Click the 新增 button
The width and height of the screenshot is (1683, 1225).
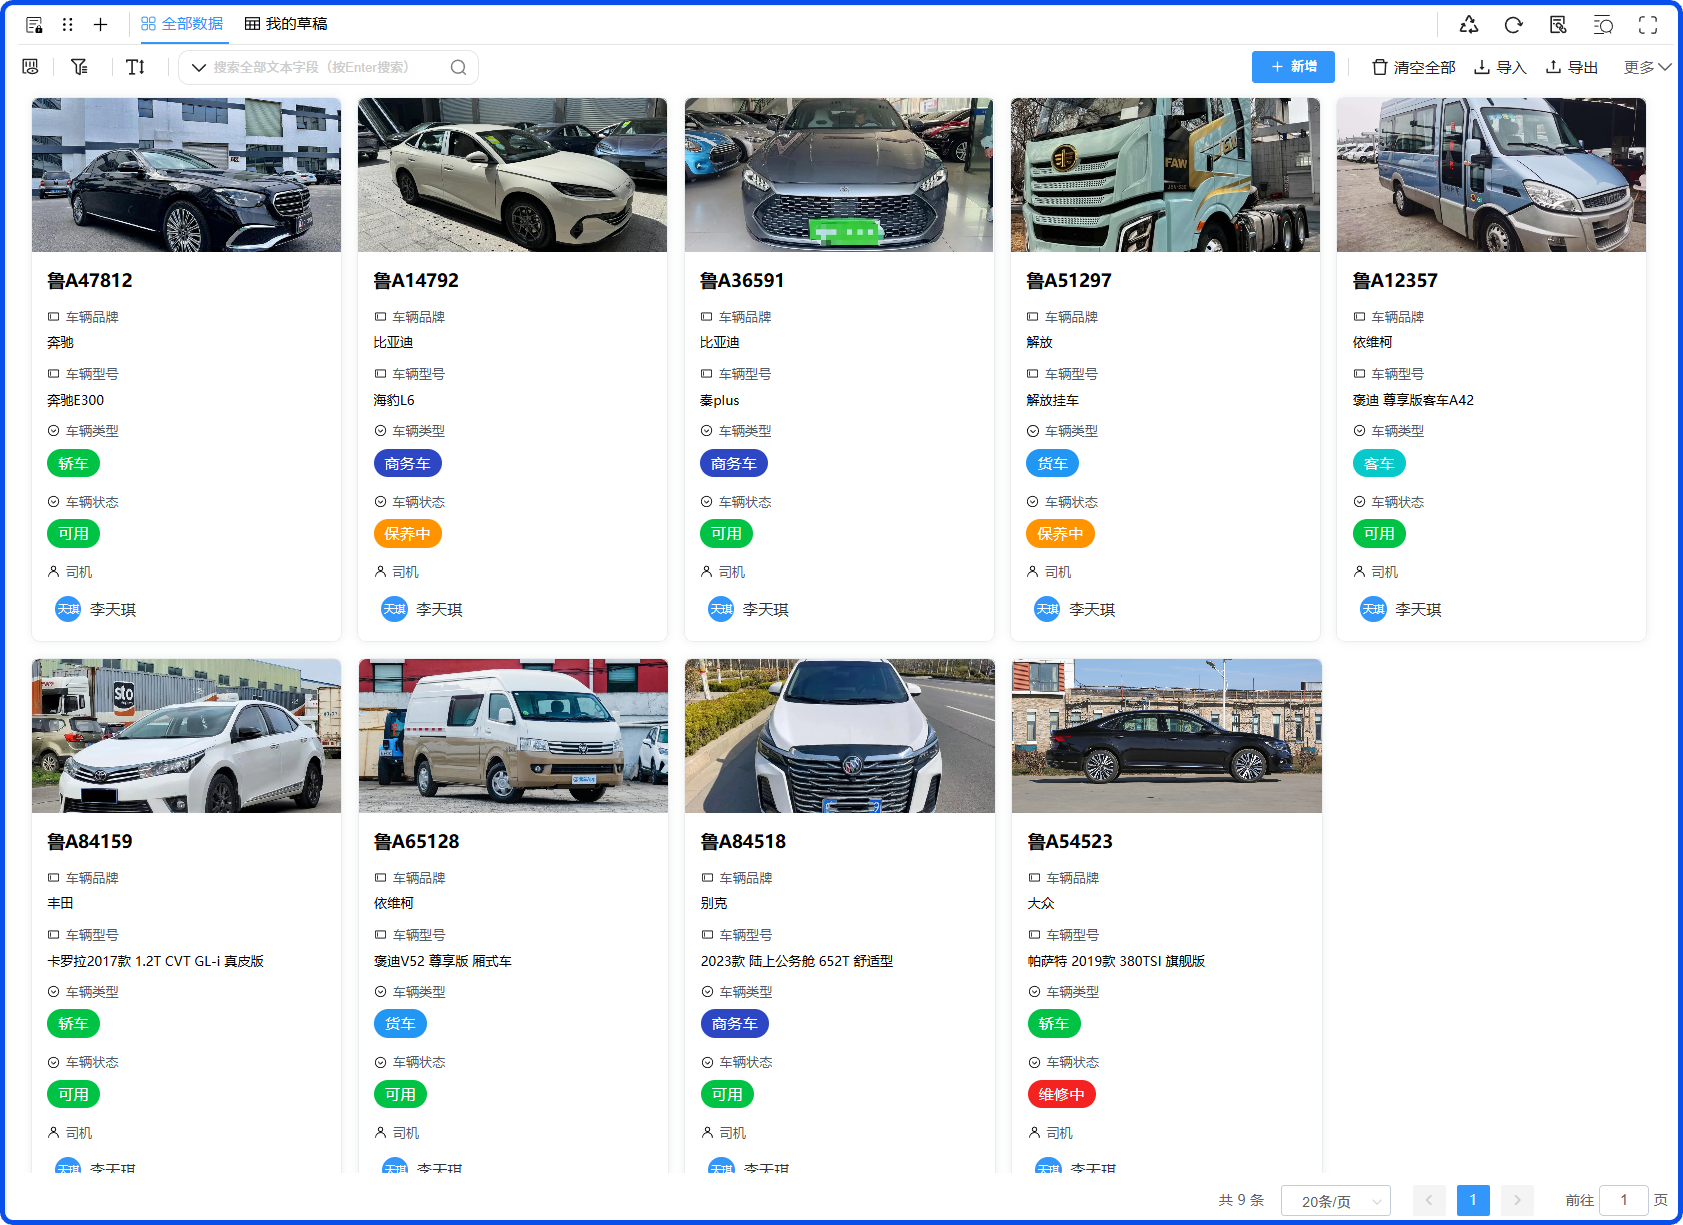coord(1292,67)
